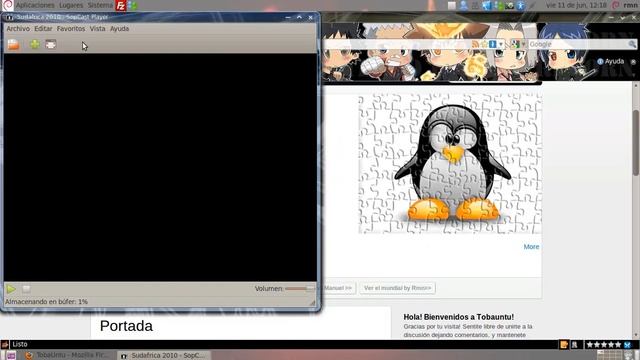The image size is (640, 360).
Task: Bookmark the page with the star icon
Action: [484, 44]
